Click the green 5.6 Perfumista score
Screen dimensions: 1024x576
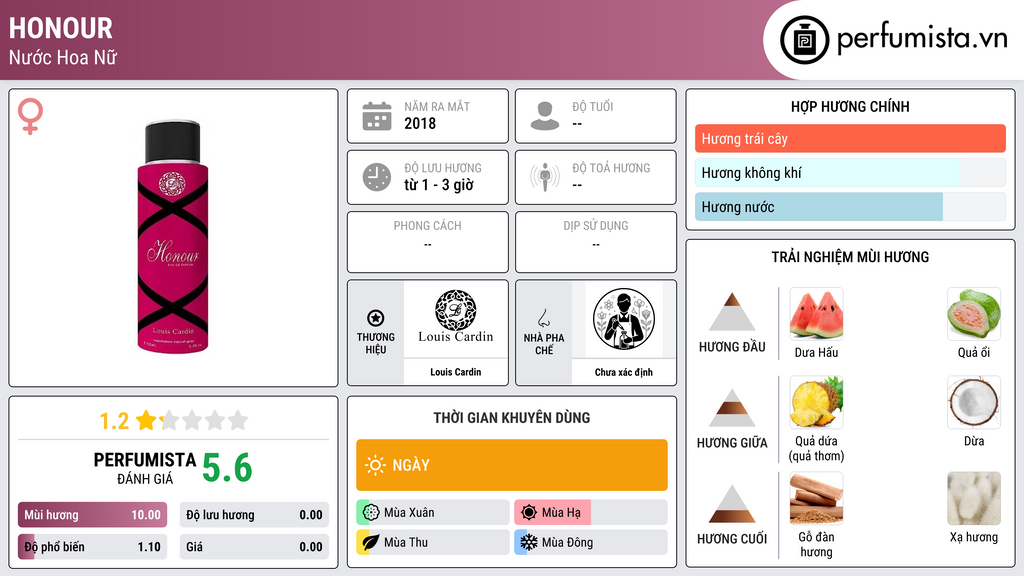tap(227, 468)
